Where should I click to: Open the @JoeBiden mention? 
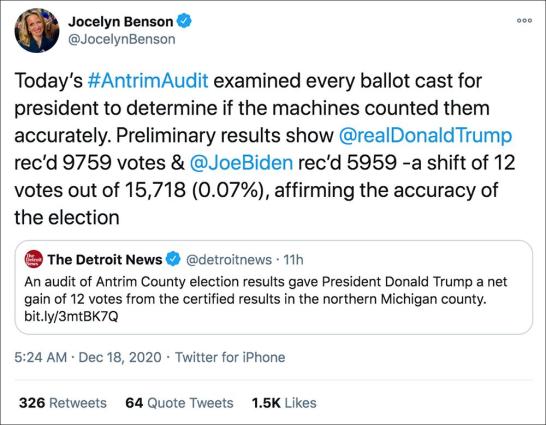(x=241, y=163)
